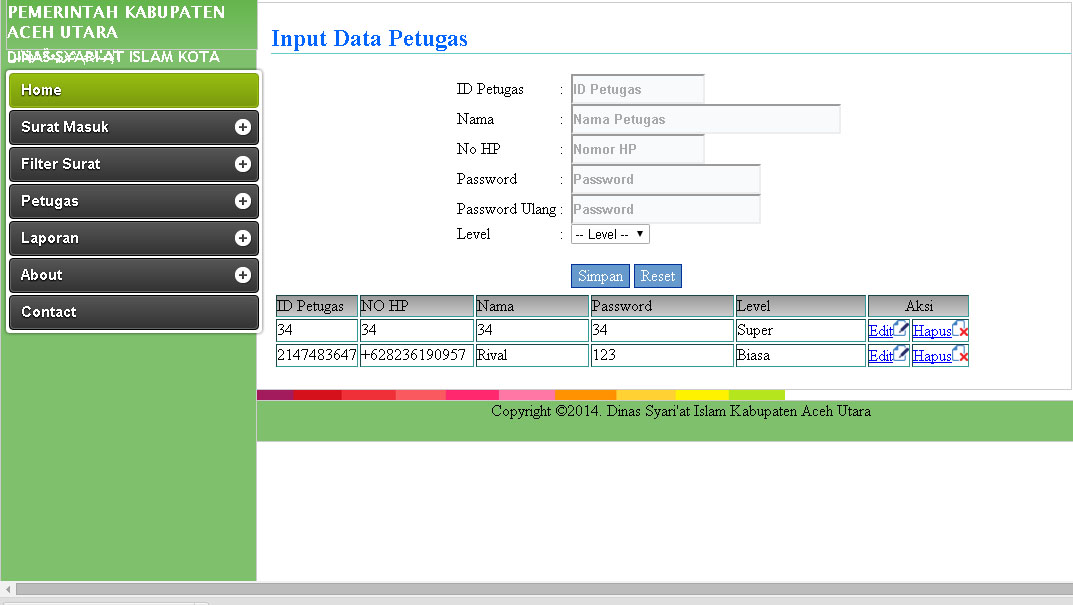Click the Hapus link for petugas 34
The width and height of the screenshot is (1073, 605).
point(932,329)
